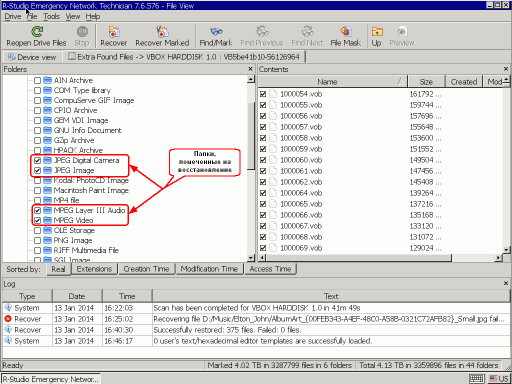Click the Reopen Drive Files icon
This screenshot has width=512, height=384.
point(37,32)
